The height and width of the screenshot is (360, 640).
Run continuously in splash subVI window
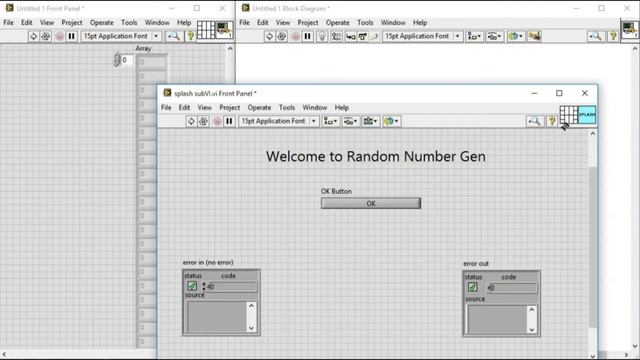pyautogui.click(x=203, y=121)
